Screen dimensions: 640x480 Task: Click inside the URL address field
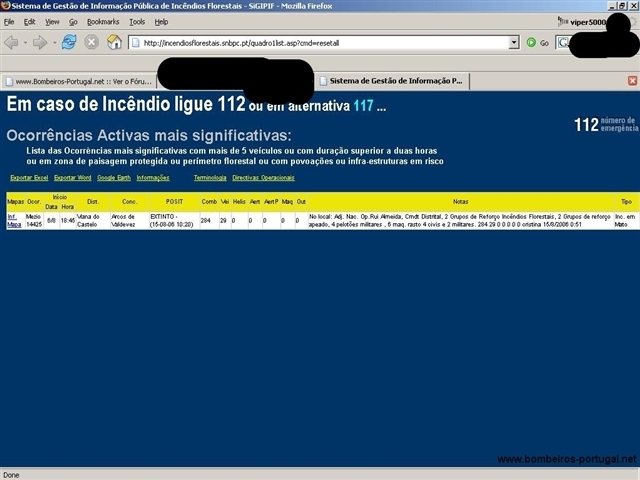click(320, 43)
